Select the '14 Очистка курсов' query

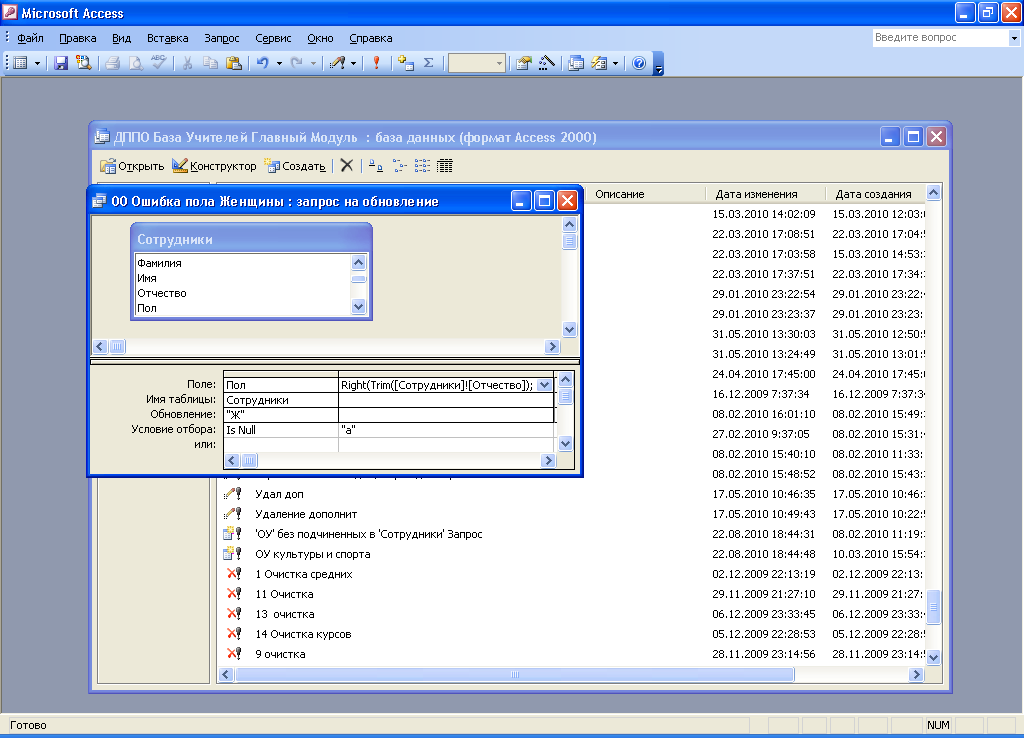303,634
